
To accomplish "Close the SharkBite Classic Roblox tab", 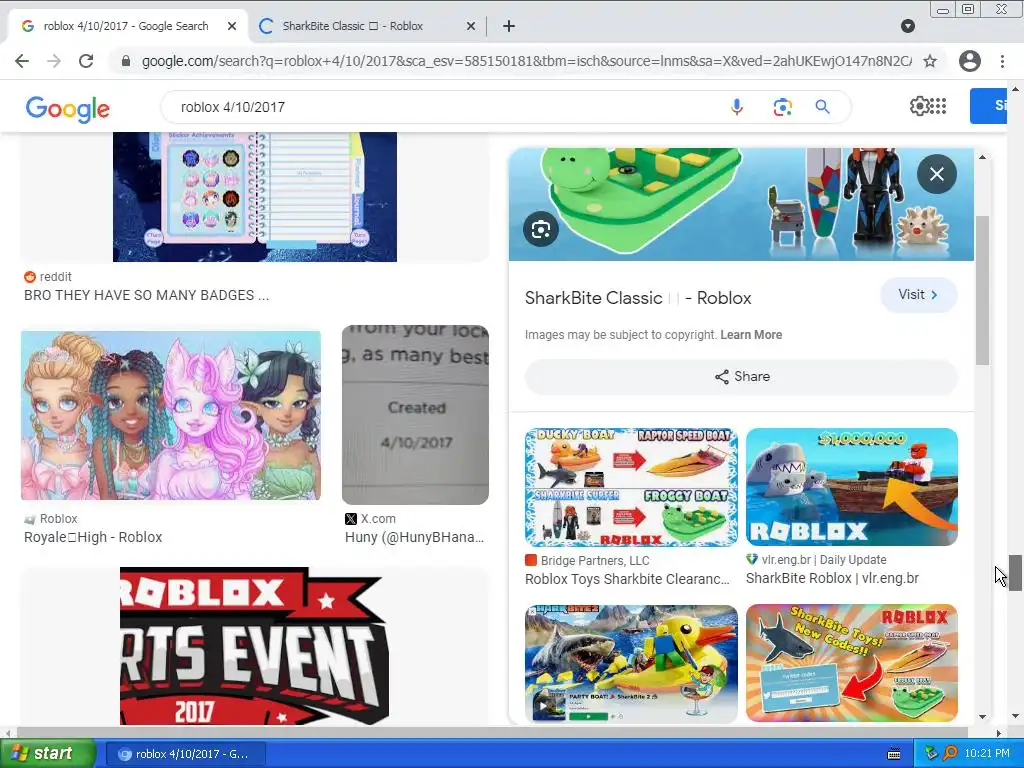I will (471, 26).
